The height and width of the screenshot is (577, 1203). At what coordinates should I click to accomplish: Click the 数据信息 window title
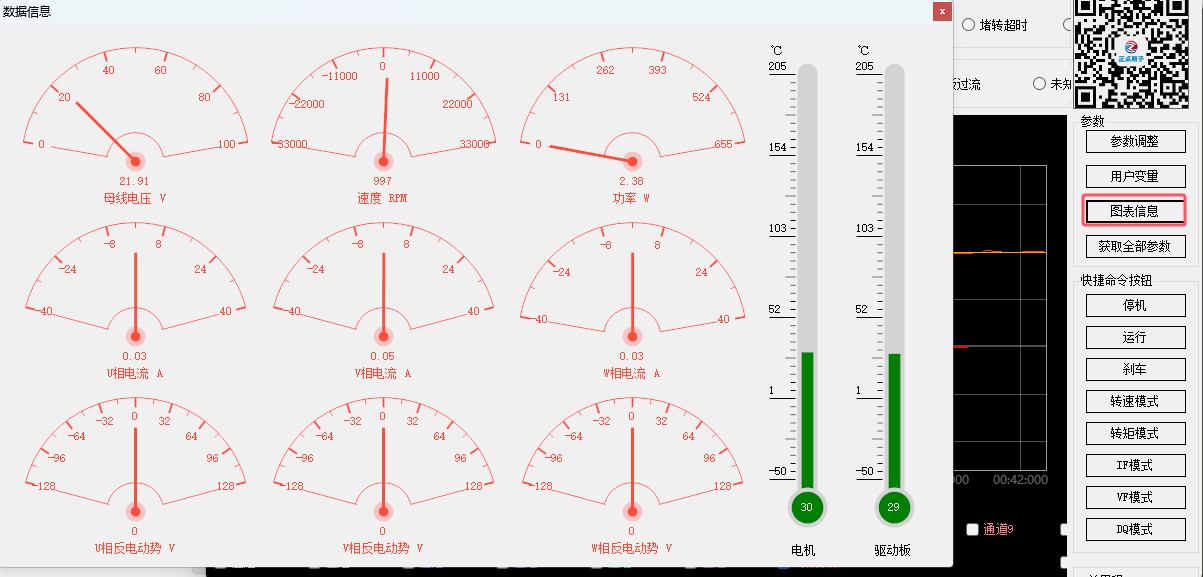click(27, 12)
